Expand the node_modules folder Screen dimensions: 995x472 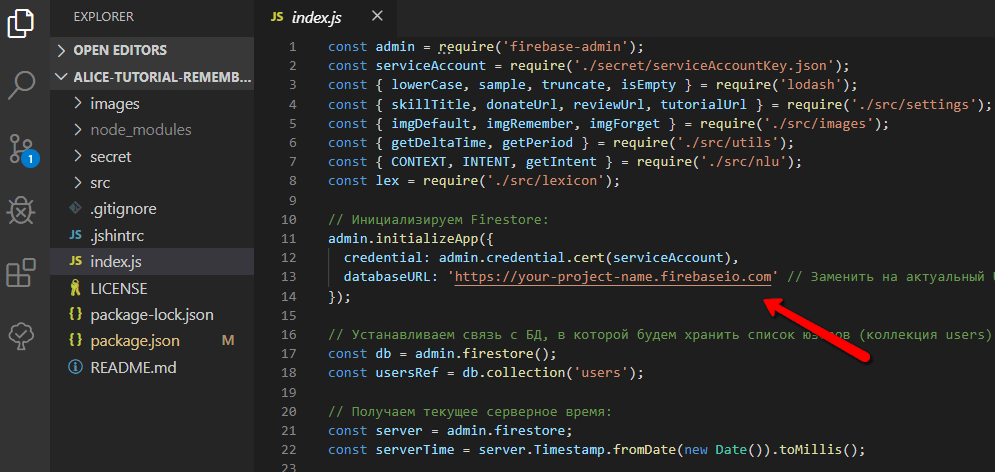click(x=151, y=130)
